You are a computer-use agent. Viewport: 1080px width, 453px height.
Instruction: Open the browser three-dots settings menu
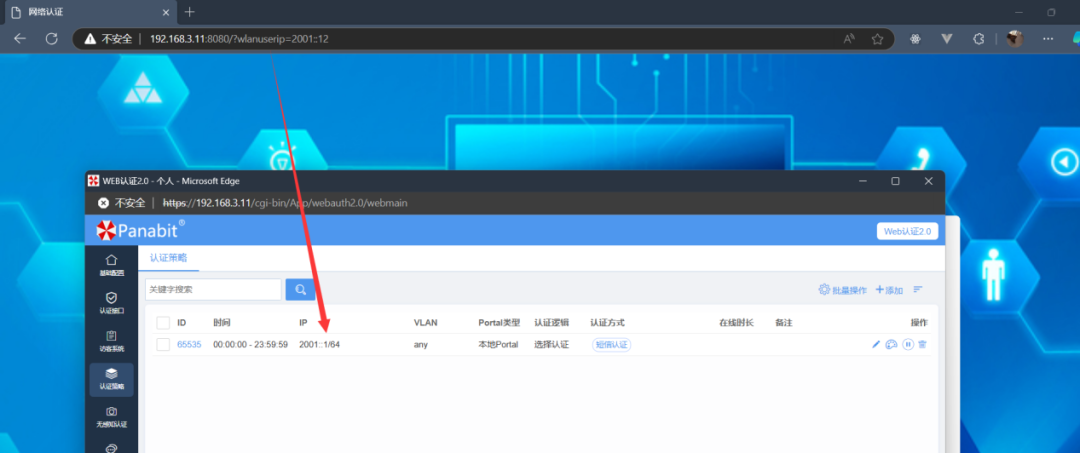(1048, 39)
